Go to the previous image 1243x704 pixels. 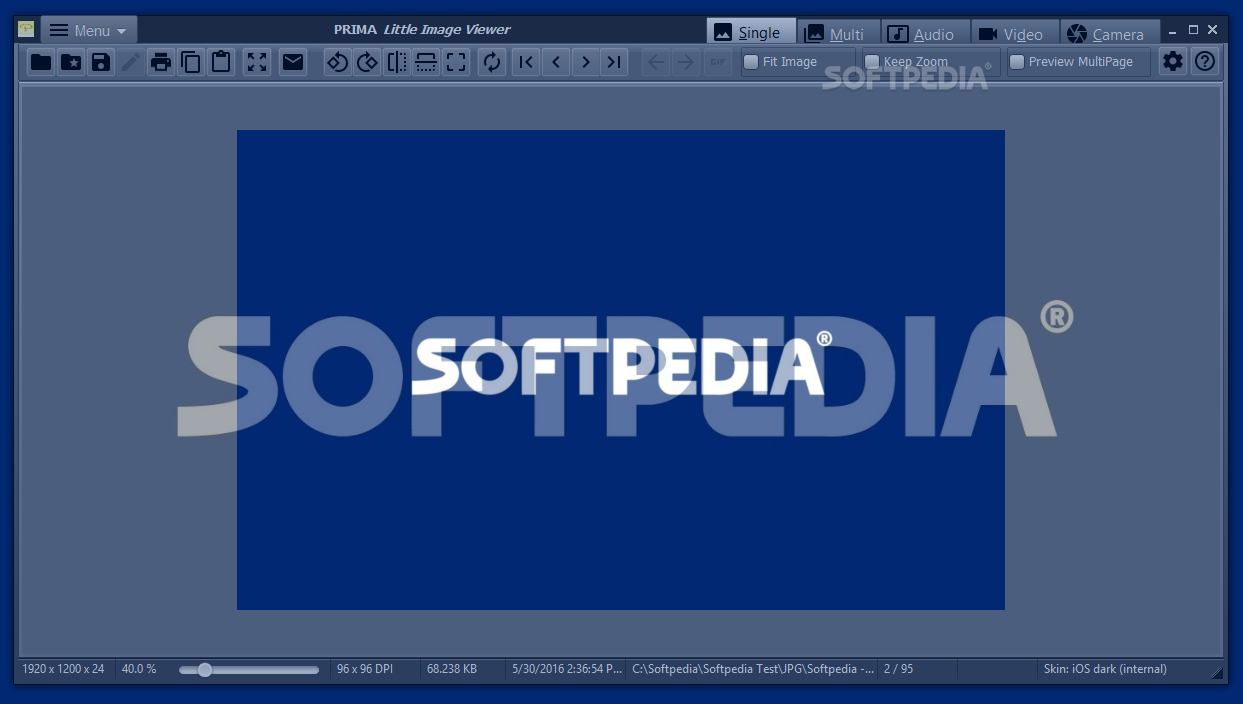click(556, 63)
